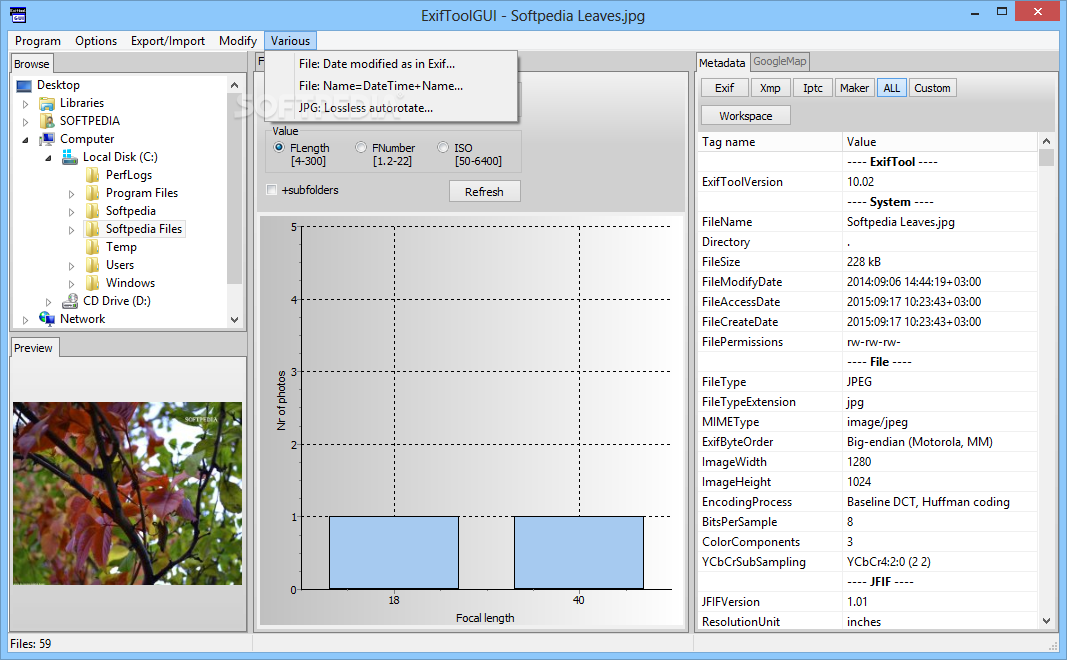Choose JPG: Lossless autorotate menu entry
Screen dimensions: 1067x660
[391, 108]
